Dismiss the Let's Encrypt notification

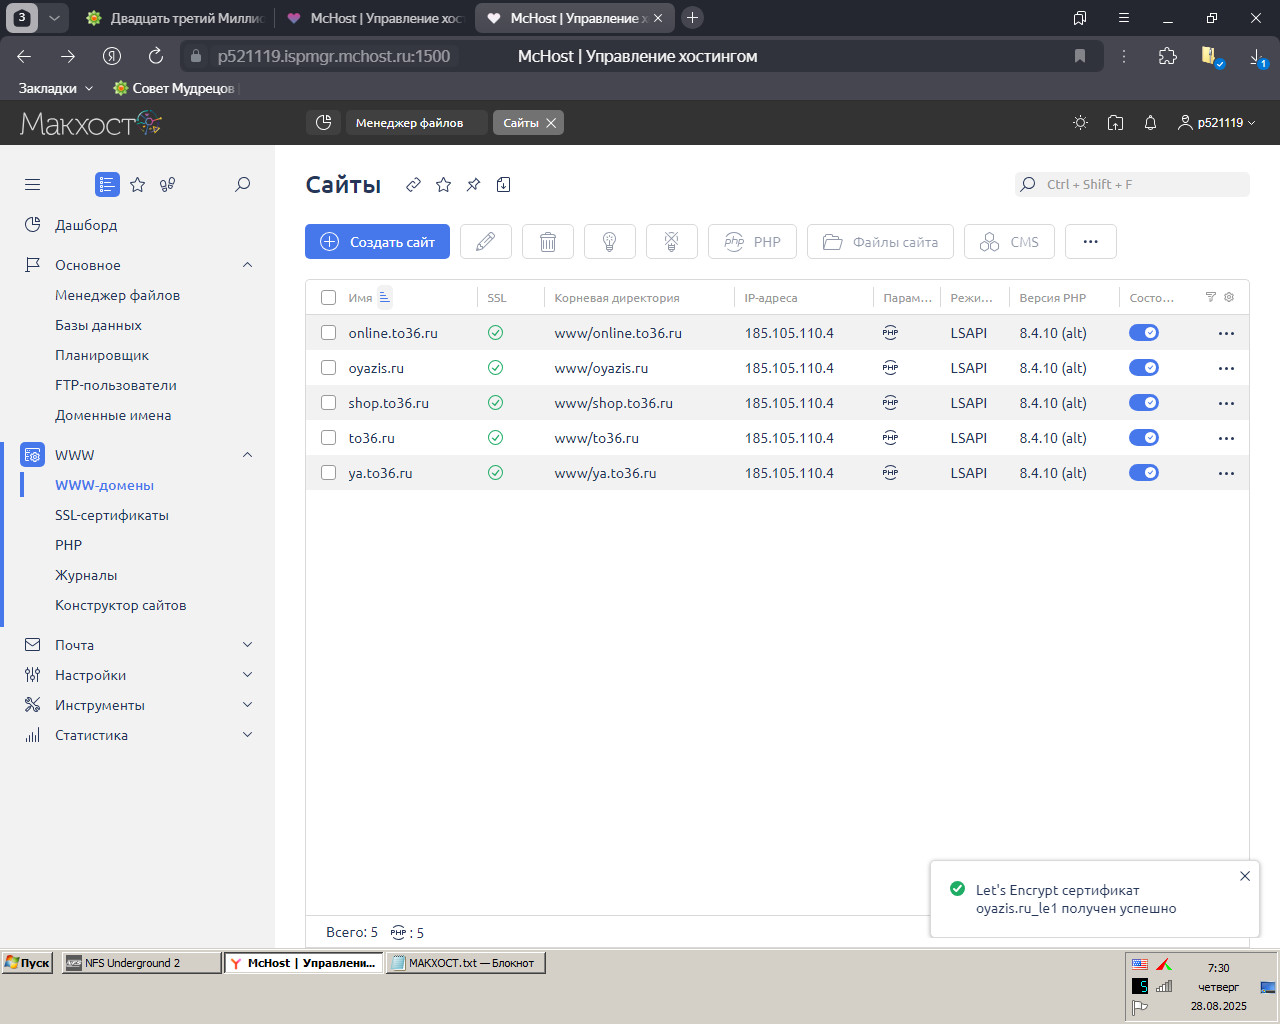[1245, 876]
